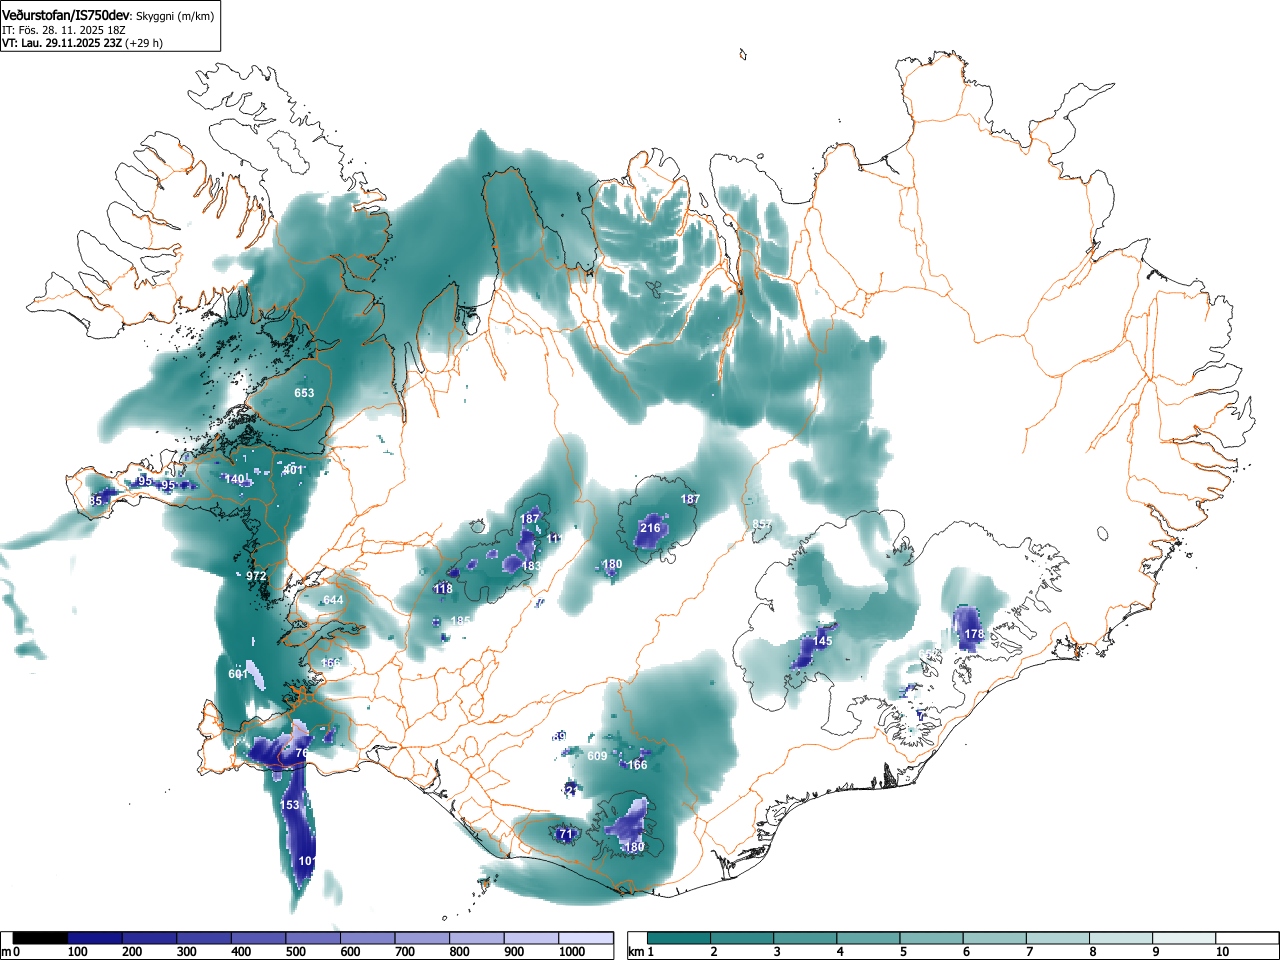Click the '644' visibility value on map
1280x960 pixels.
point(333,600)
